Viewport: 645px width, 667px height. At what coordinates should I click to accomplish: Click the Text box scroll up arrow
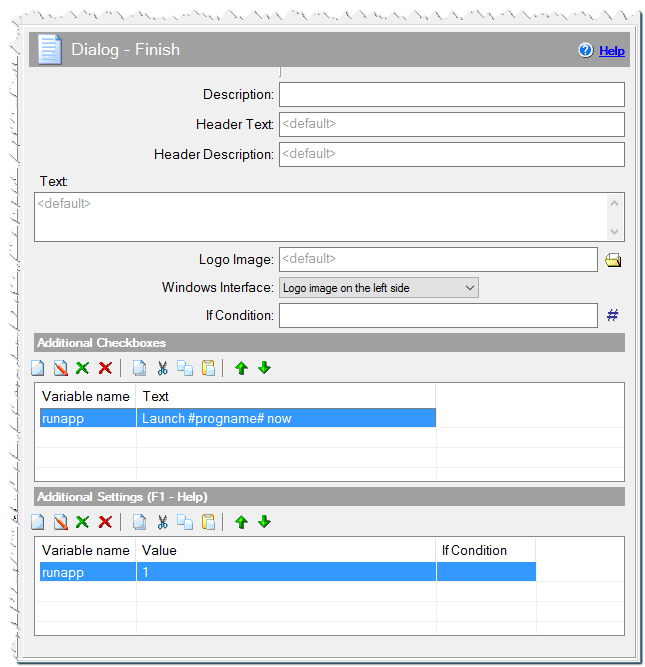[x=614, y=203]
